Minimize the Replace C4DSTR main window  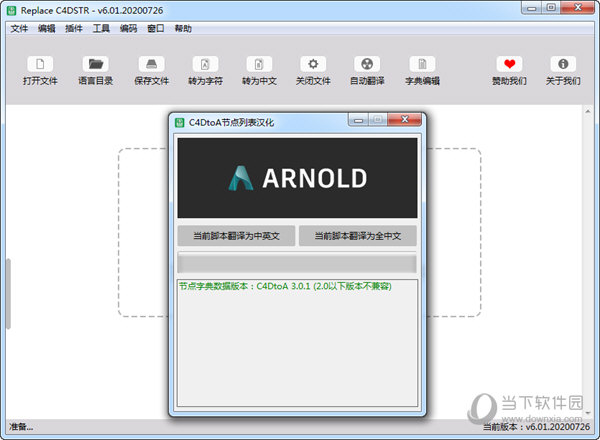click(x=532, y=8)
